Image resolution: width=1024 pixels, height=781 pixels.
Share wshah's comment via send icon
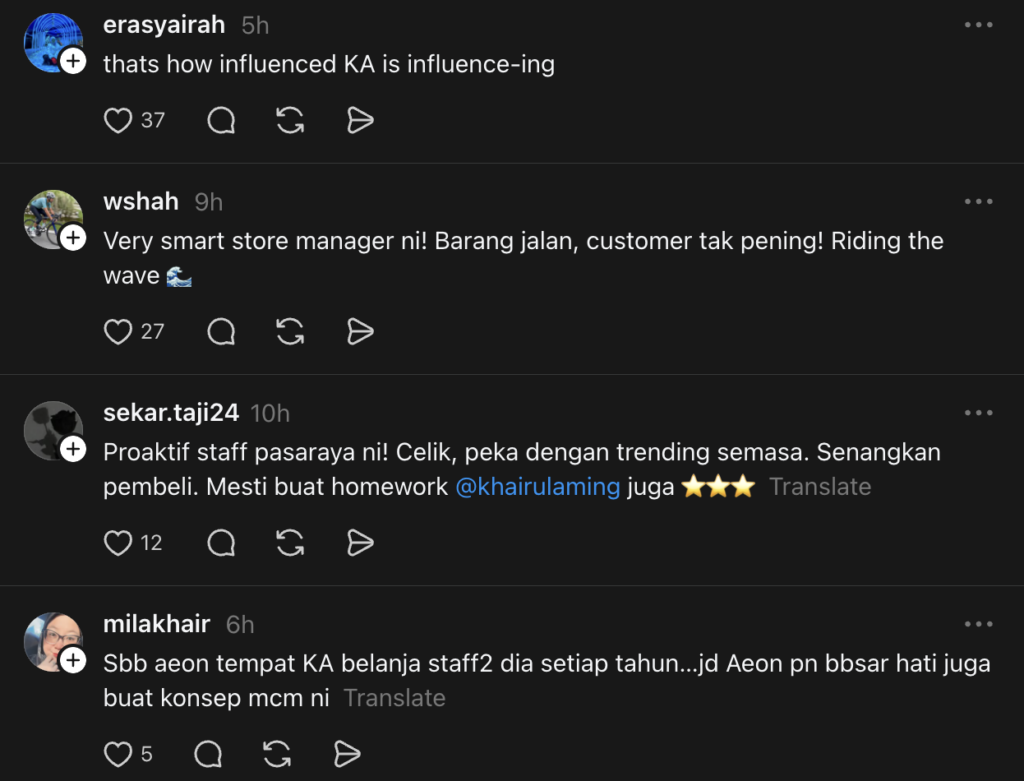point(359,332)
